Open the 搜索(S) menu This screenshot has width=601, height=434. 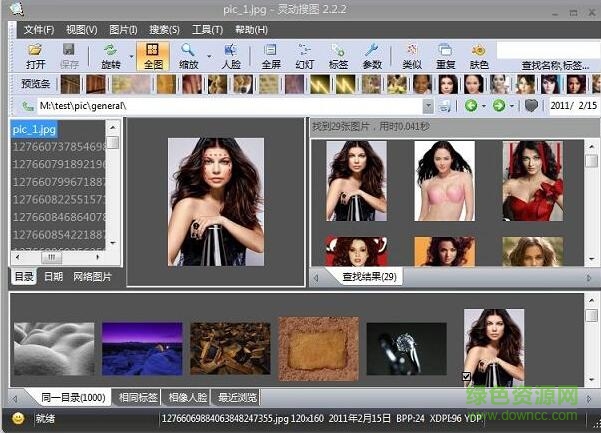[163, 29]
